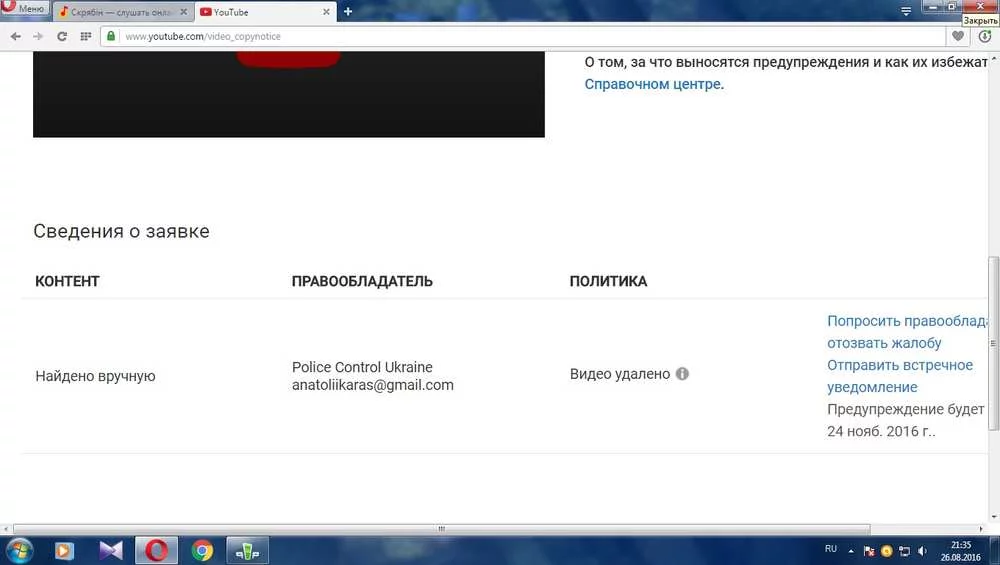Click the Opera Turbo/download indicator icon
The image size is (1000, 565).
click(x=985, y=36)
